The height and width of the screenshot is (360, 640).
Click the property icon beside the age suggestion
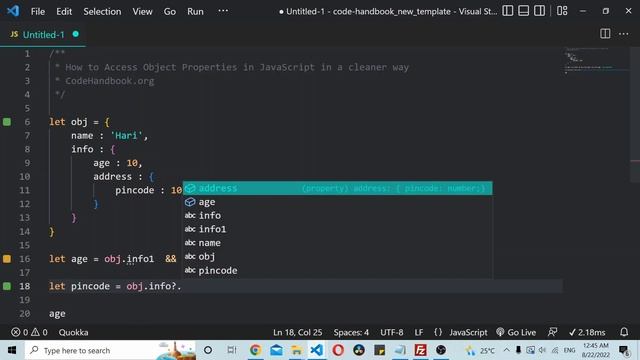pos(190,202)
